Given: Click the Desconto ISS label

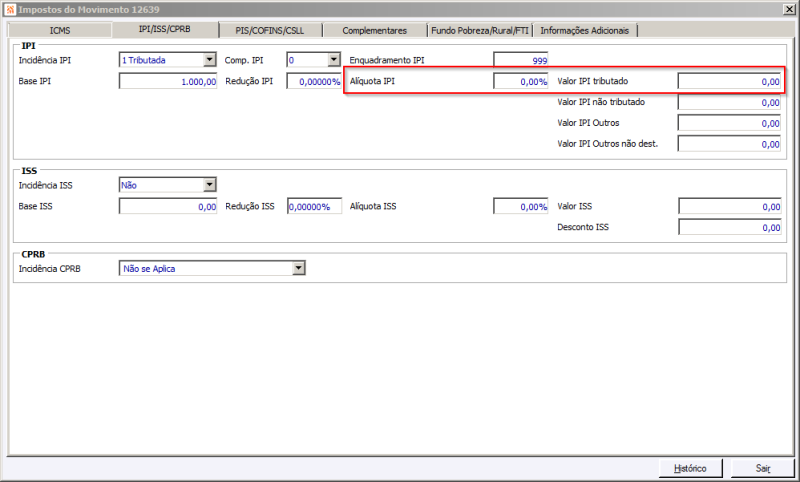Looking at the screenshot, I should 583,227.
